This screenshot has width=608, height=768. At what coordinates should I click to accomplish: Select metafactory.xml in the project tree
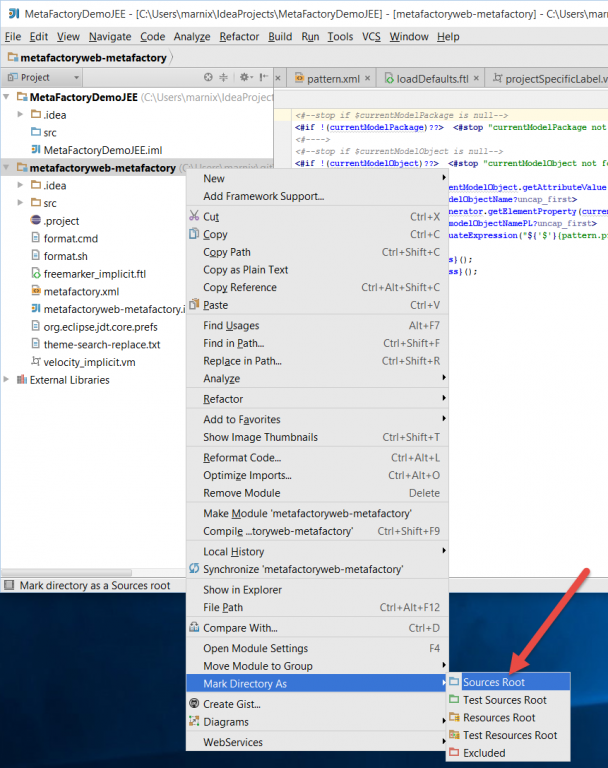(81, 292)
